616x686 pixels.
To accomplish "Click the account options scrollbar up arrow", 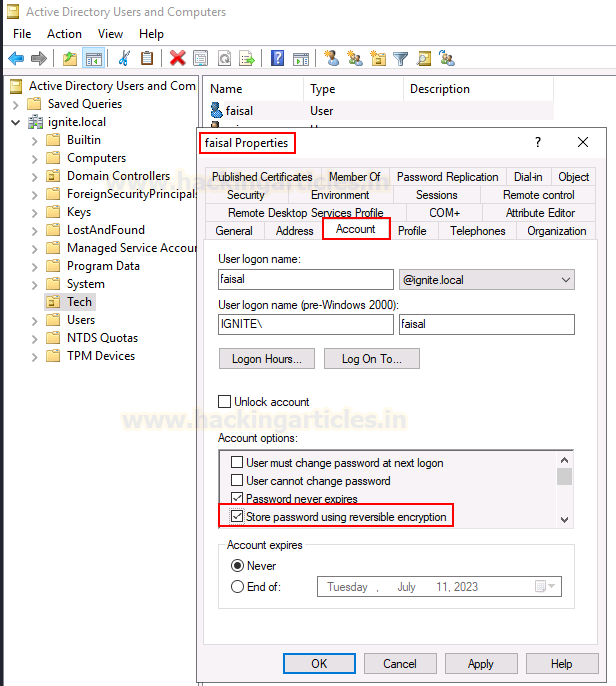I will point(564,460).
